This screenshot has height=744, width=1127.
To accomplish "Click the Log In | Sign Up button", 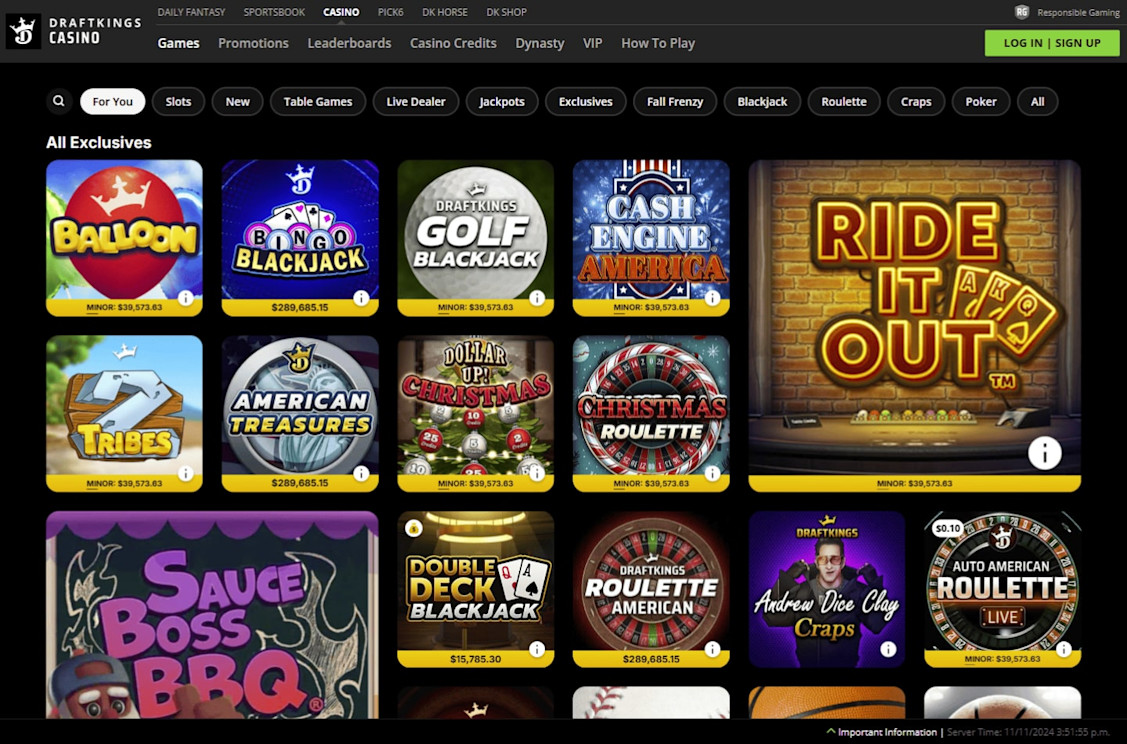I will (1052, 43).
